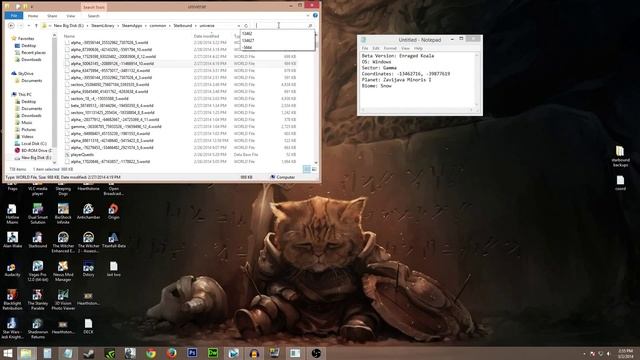Click the SteamApps breadcrumb segment
Viewport: 640px width, 360px height.
132,25
